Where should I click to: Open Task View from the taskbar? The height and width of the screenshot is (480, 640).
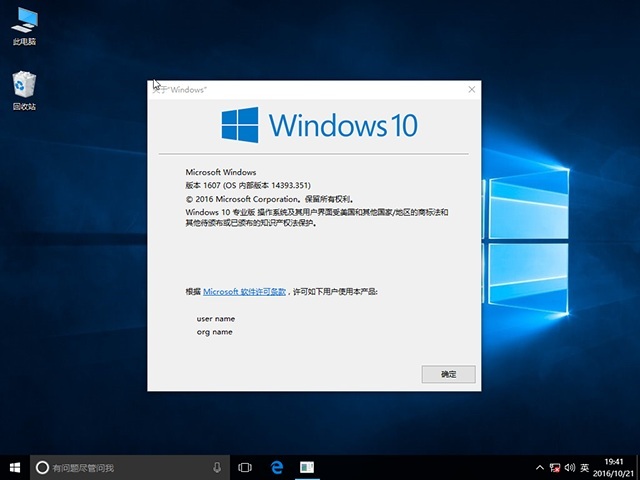pos(245,467)
